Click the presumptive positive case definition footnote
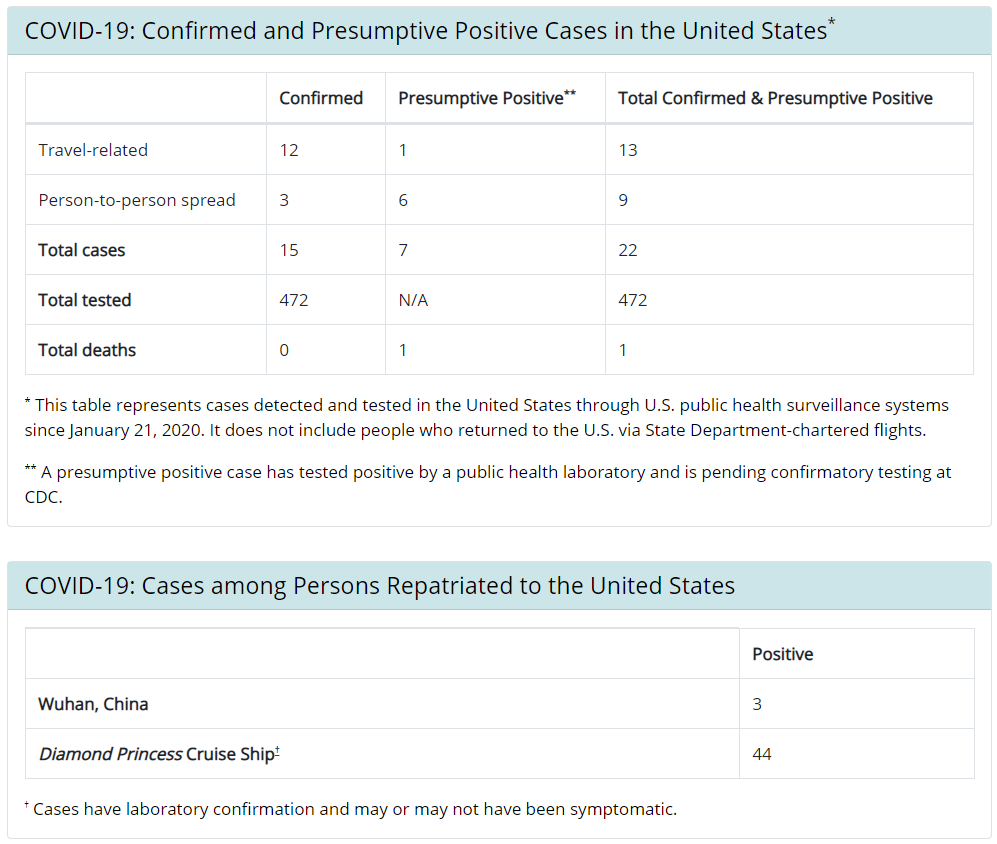Screen dimensions: 997x844 (x=488, y=484)
